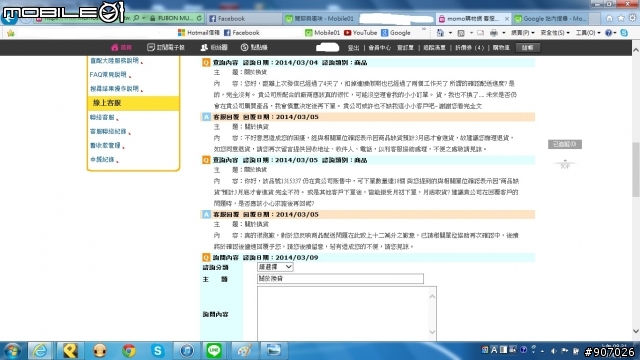Open the 工具(O) menu
Image resolution: width=640 pixels, height=360 pixels.
588,33
